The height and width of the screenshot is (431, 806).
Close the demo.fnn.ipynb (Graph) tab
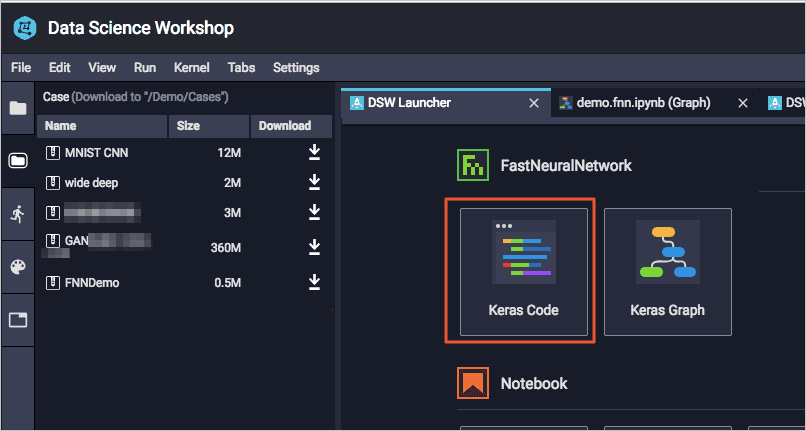point(743,103)
